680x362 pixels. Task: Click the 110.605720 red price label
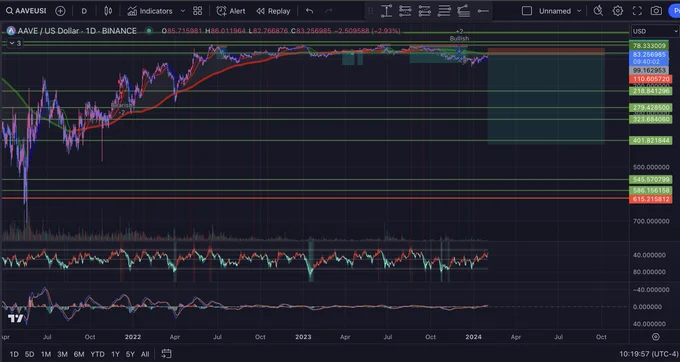pyautogui.click(x=651, y=79)
